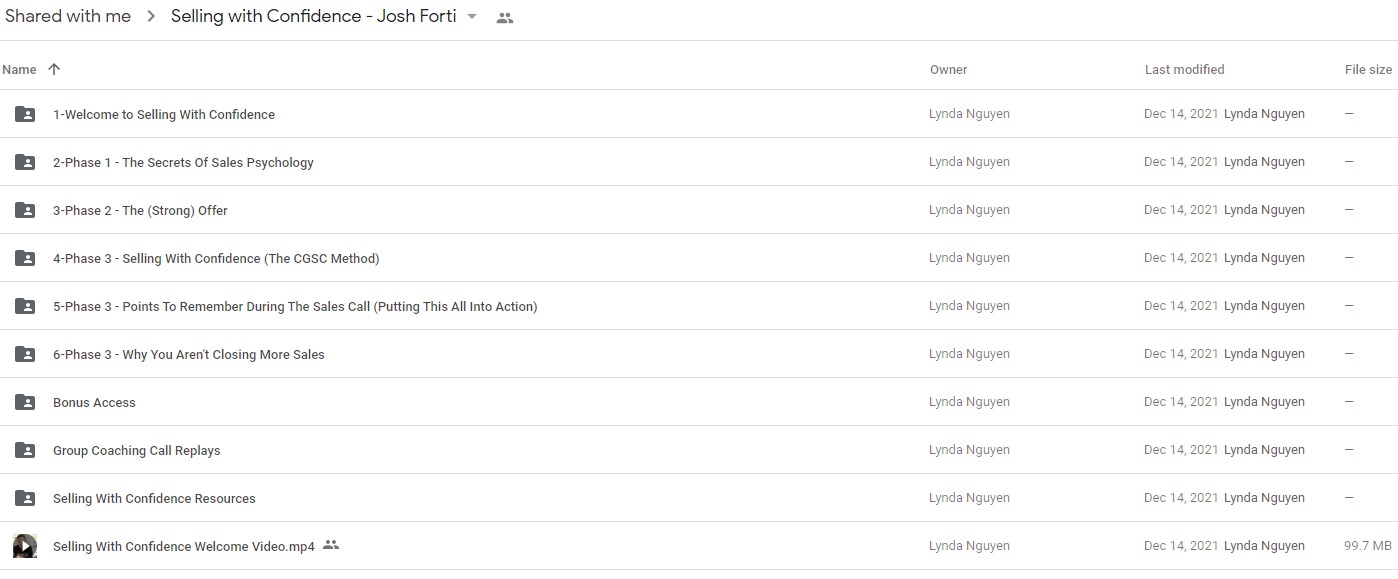Select the 4-Phase 3 Selling With Confidence (The CGSC Method) folder

pyautogui.click(x=699, y=258)
